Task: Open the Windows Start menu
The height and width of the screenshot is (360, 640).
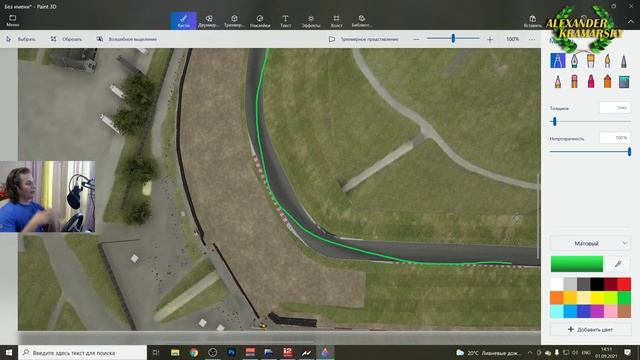Action: tap(9, 352)
